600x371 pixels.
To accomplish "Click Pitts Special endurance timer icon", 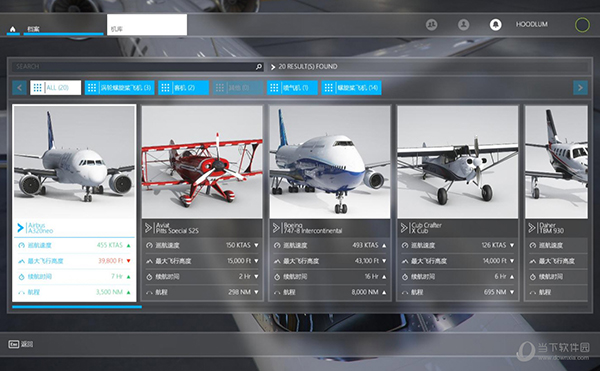I will click(x=149, y=277).
